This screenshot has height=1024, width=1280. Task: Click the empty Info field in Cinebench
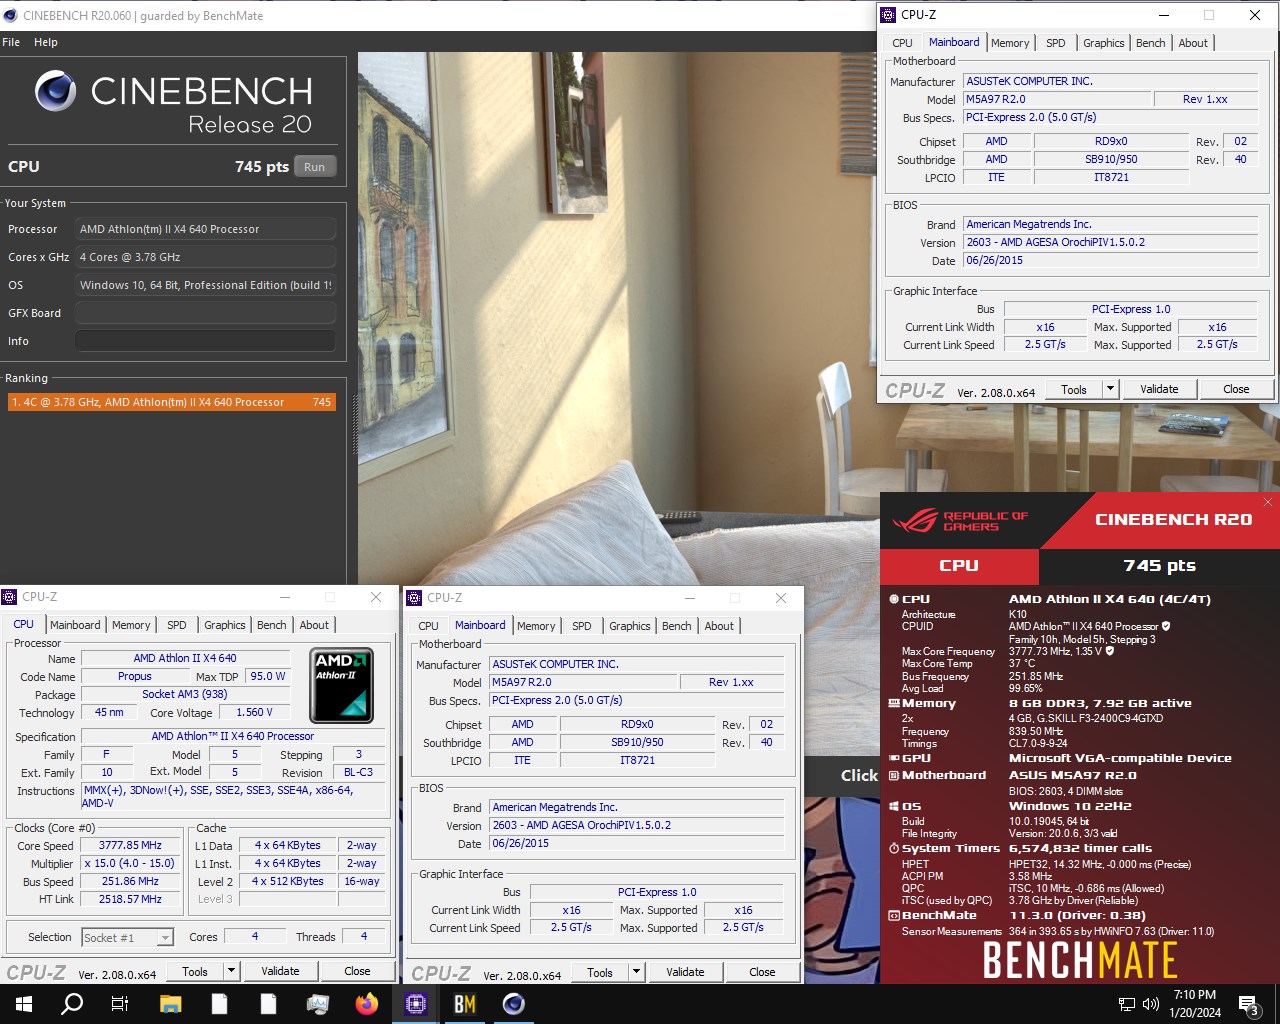click(x=205, y=341)
